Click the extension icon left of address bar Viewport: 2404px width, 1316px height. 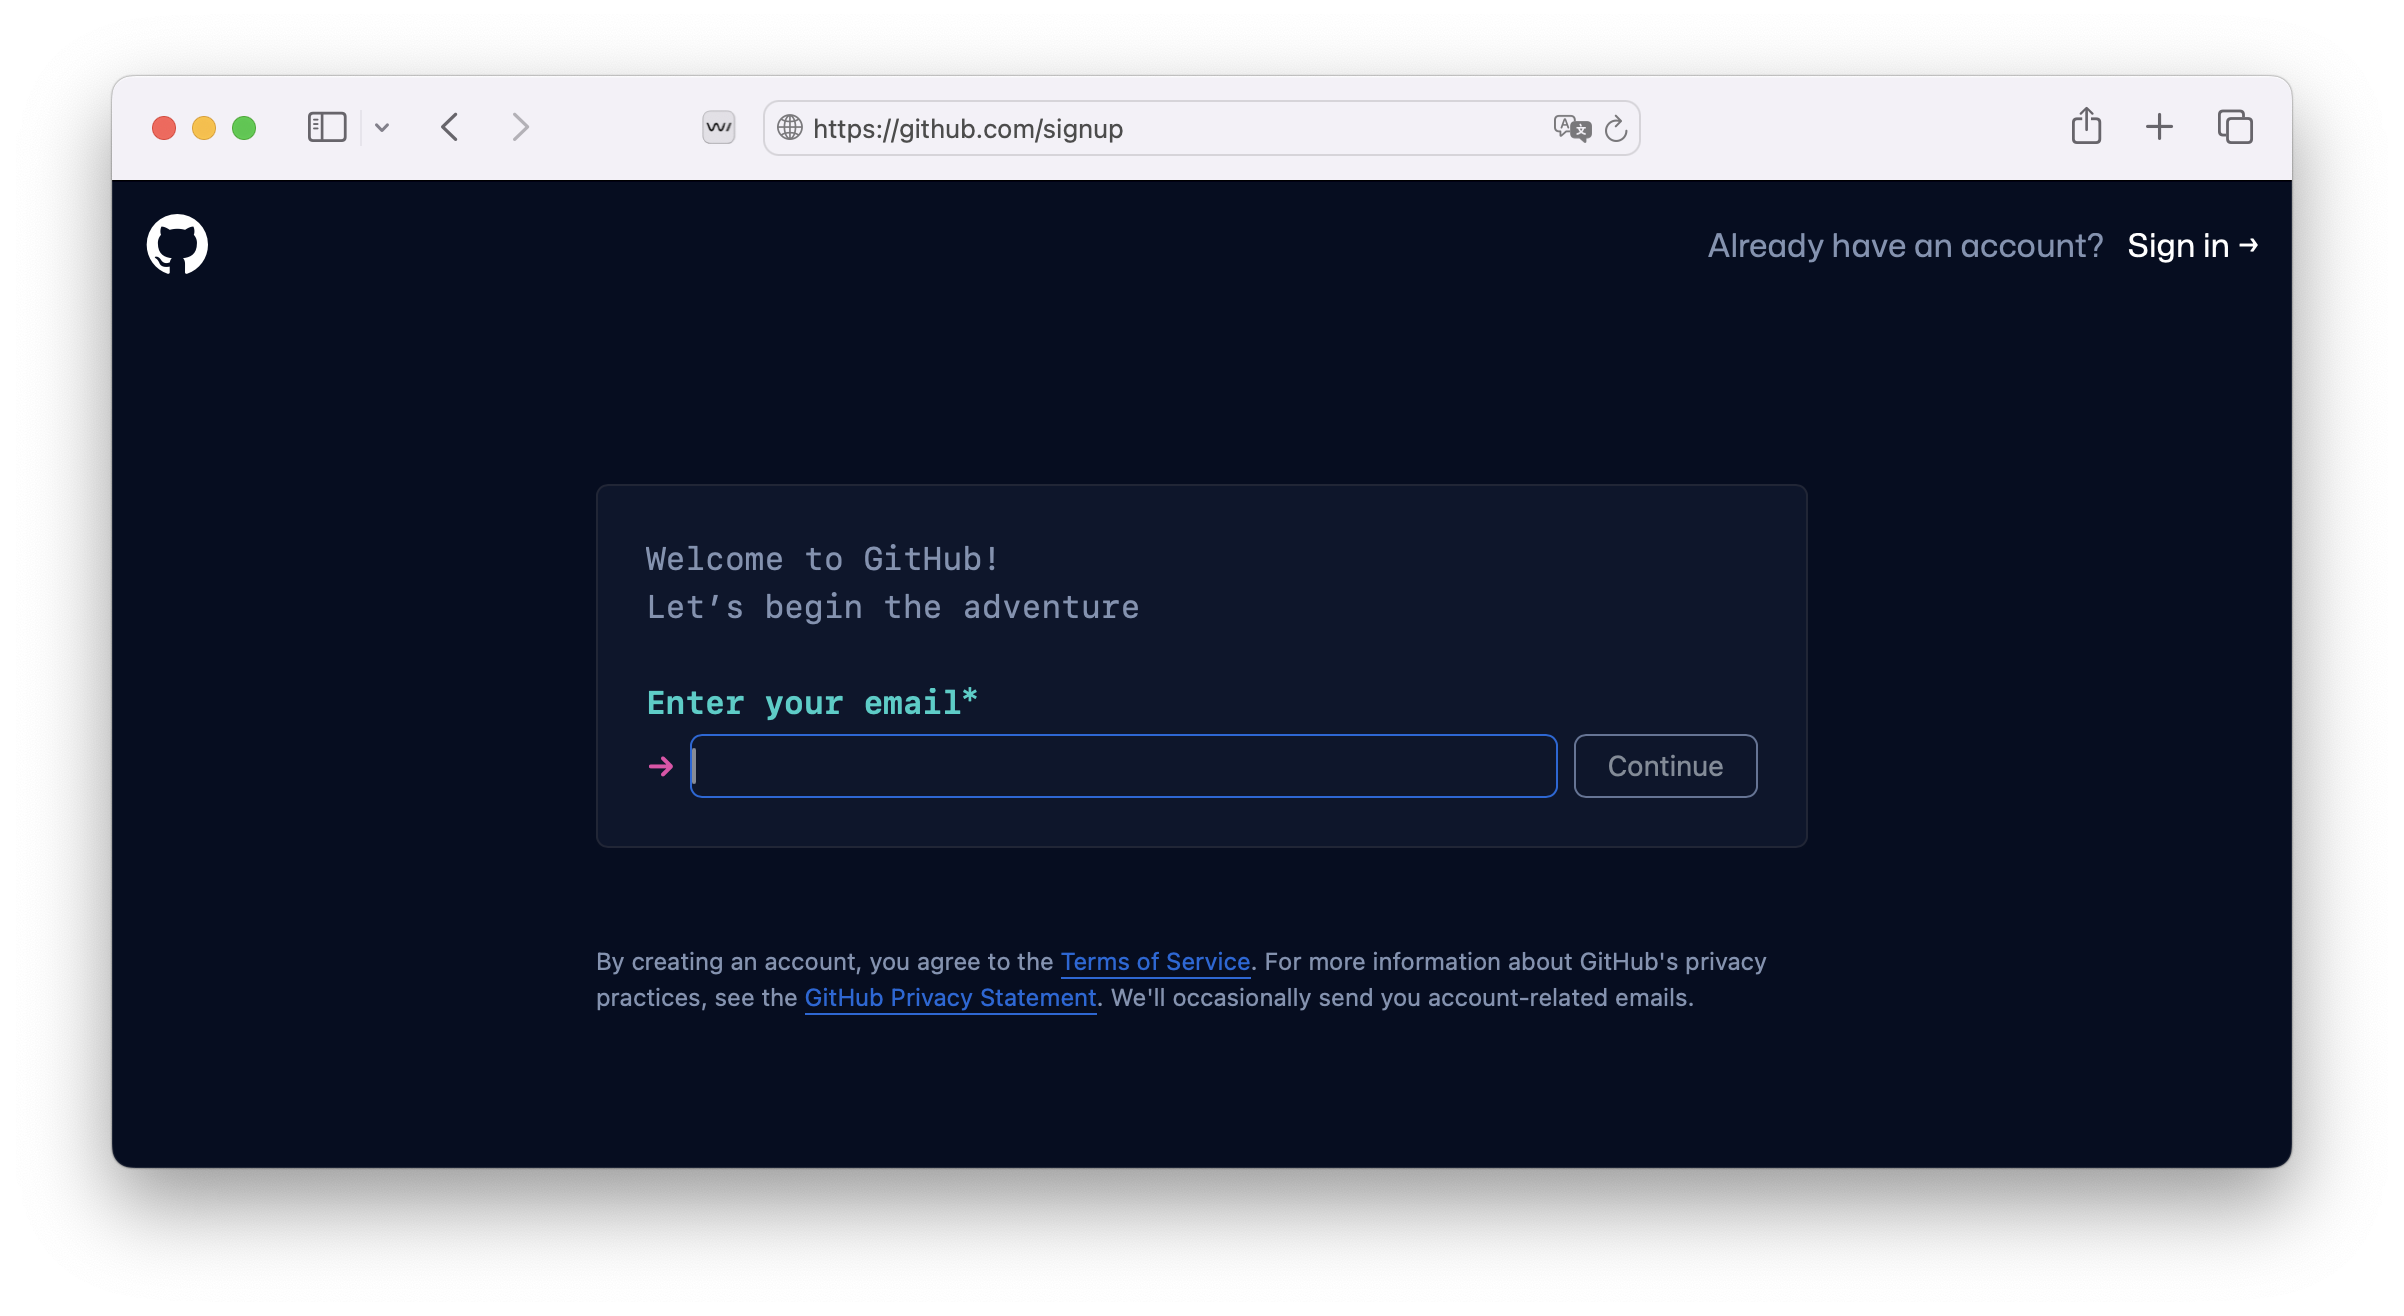pos(718,127)
